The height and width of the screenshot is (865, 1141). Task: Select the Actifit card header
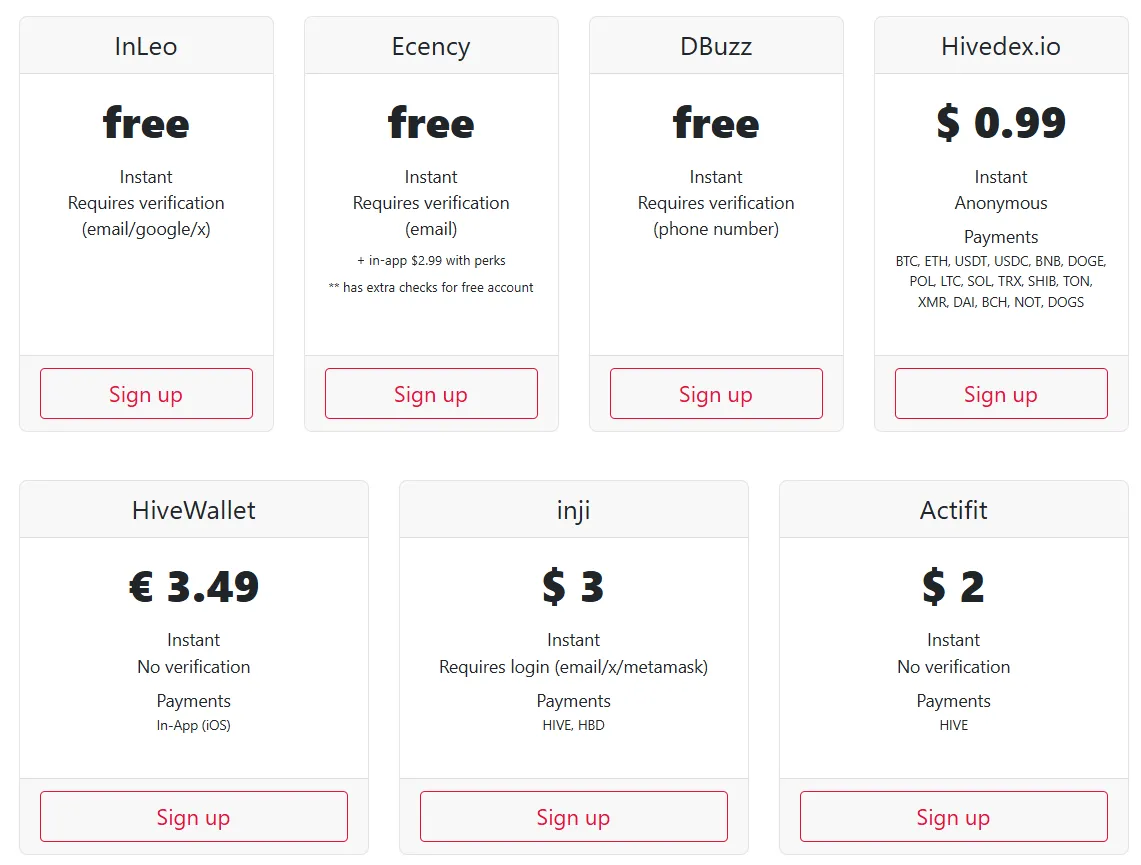tap(954, 509)
